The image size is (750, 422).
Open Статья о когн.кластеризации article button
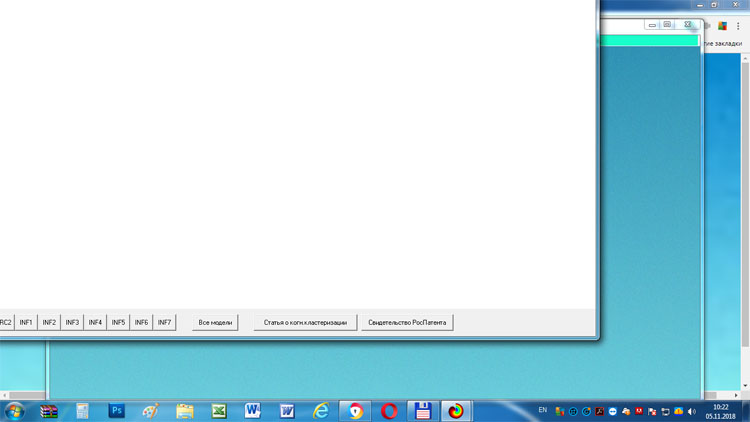pyautogui.click(x=305, y=322)
